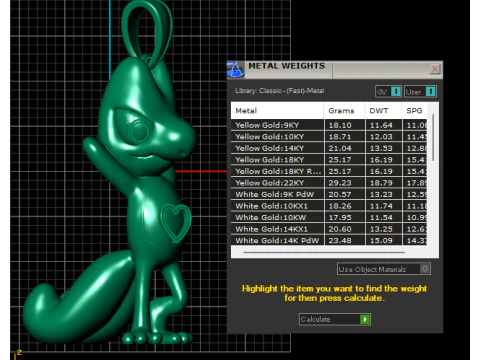
Task: Click the Metal Weights scale icon
Action: tap(235, 69)
